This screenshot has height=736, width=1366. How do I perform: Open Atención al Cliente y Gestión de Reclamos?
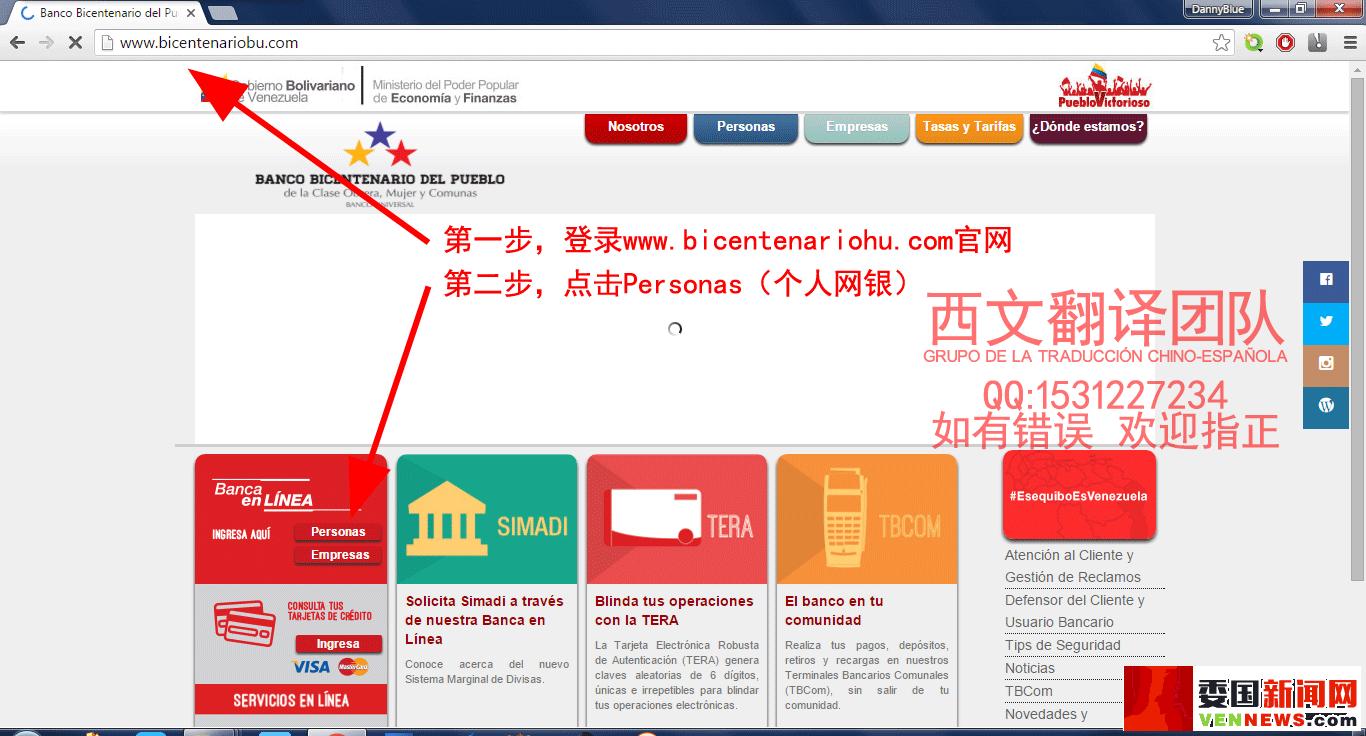(x=1073, y=566)
